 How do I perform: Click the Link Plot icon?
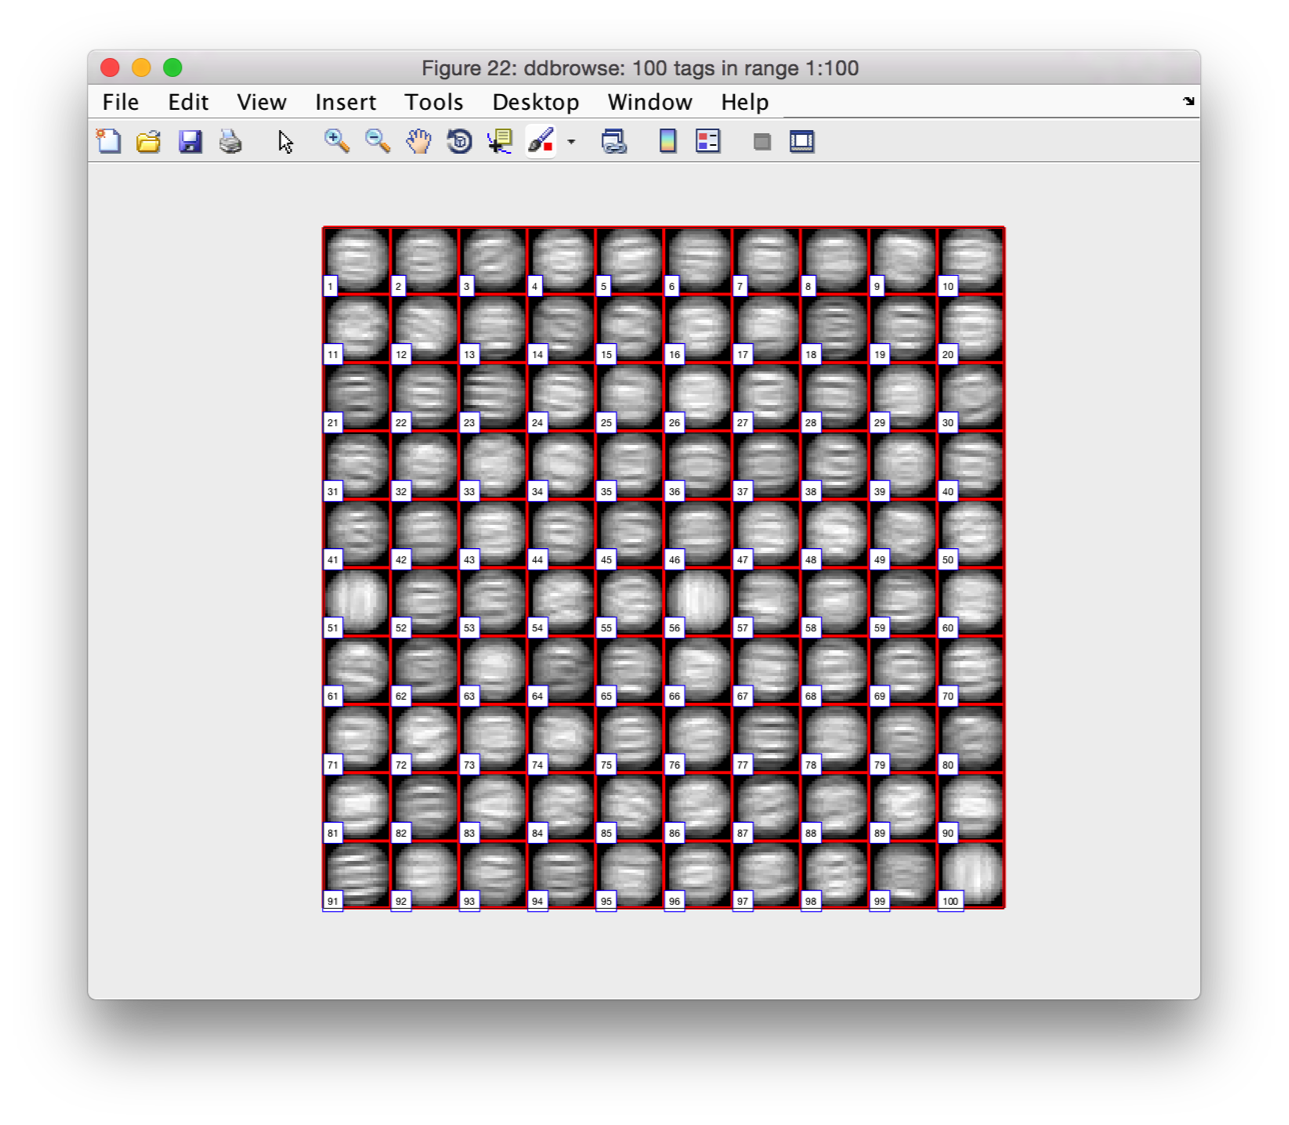click(614, 141)
